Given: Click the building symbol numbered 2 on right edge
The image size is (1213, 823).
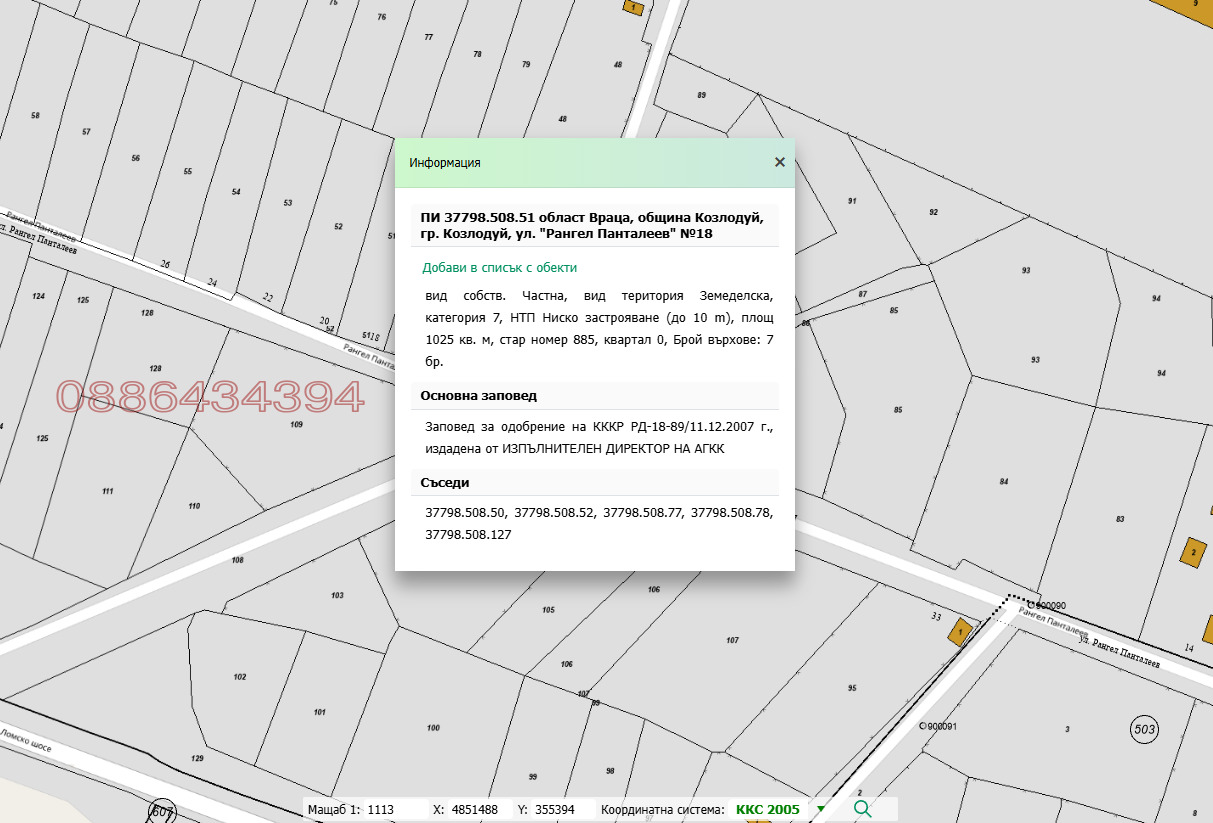Looking at the screenshot, I should pyautogui.click(x=1193, y=551).
